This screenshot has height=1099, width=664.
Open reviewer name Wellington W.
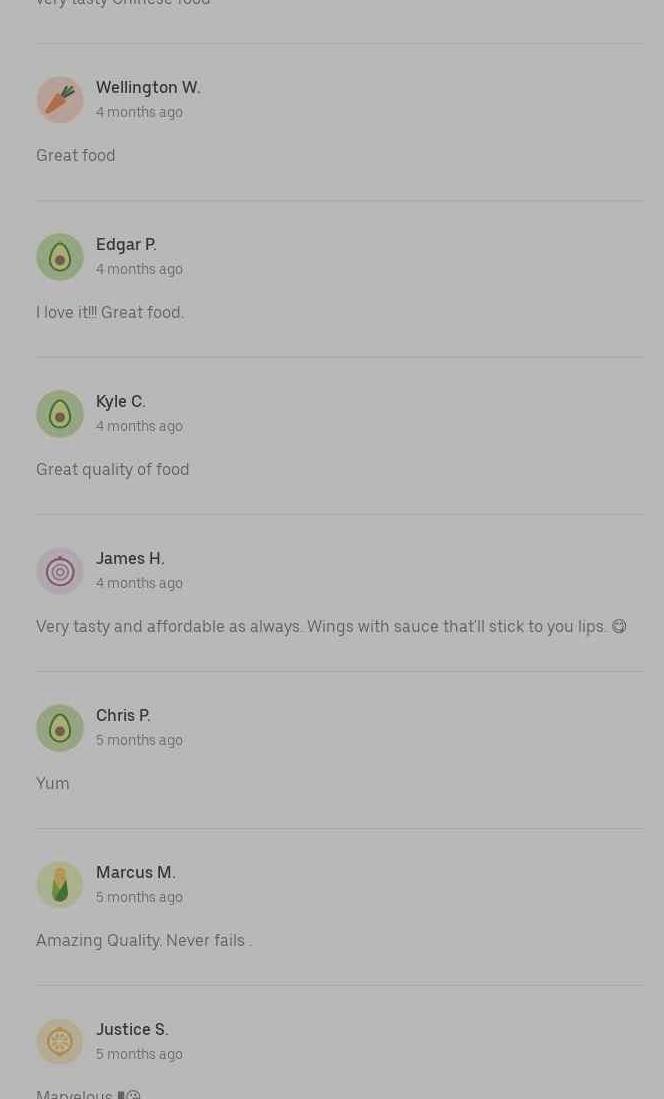pos(148,88)
